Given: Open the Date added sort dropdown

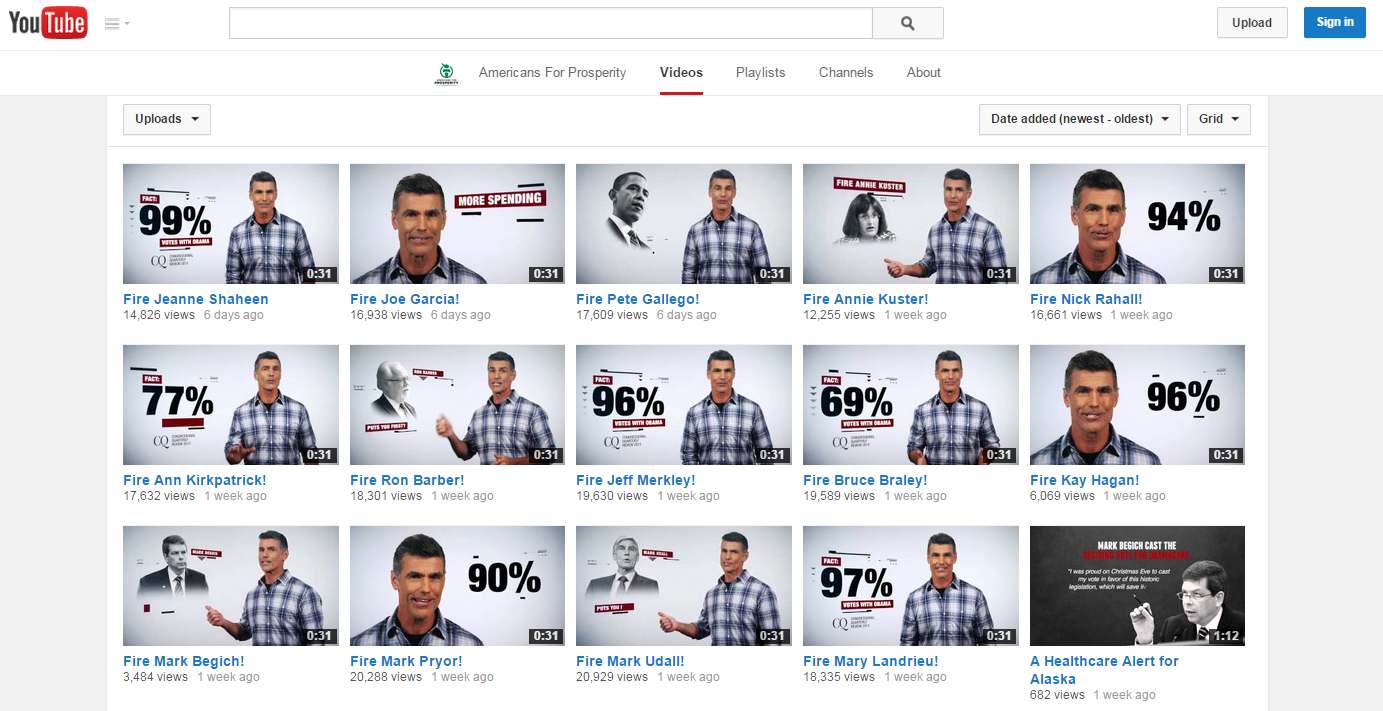Looking at the screenshot, I should (1079, 119).
